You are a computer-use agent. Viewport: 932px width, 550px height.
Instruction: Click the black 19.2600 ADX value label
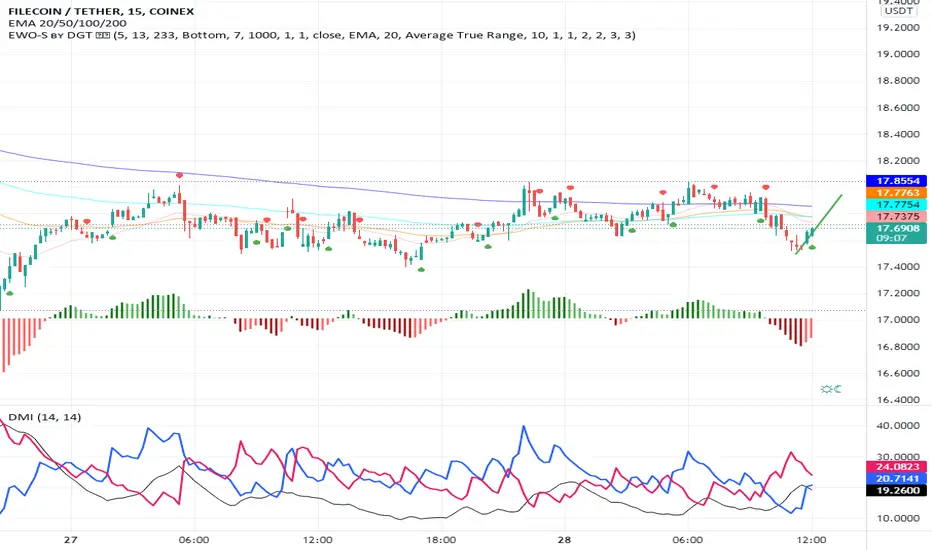tap(896, 491)
